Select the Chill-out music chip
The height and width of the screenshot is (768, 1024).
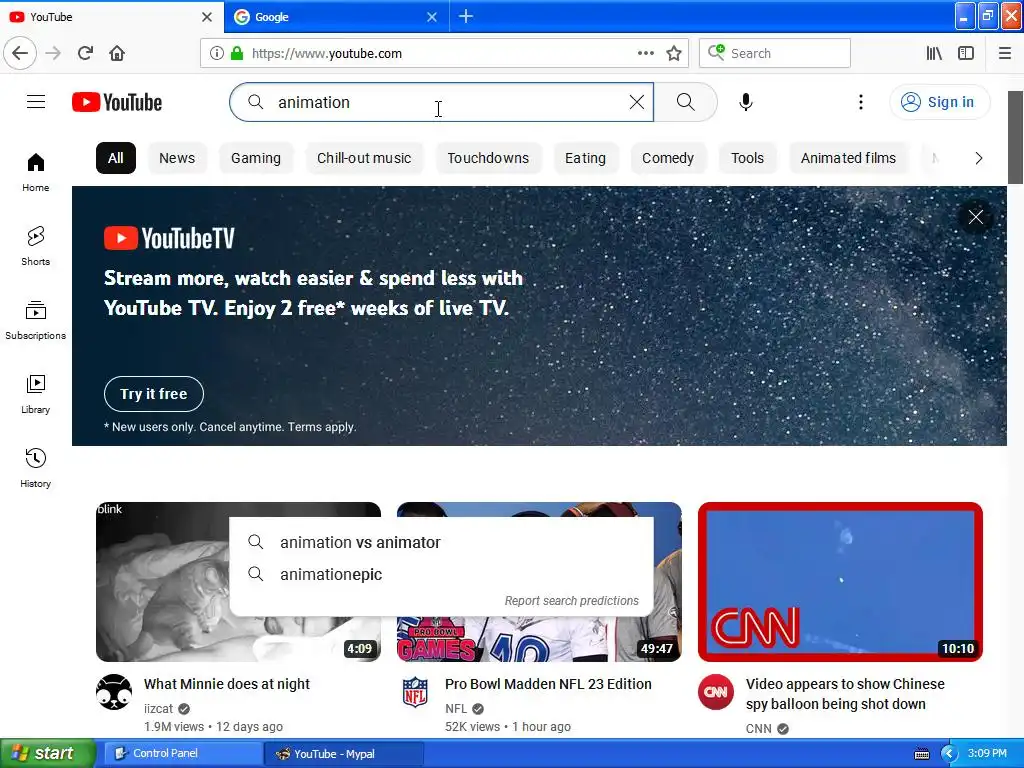point(364,158)
